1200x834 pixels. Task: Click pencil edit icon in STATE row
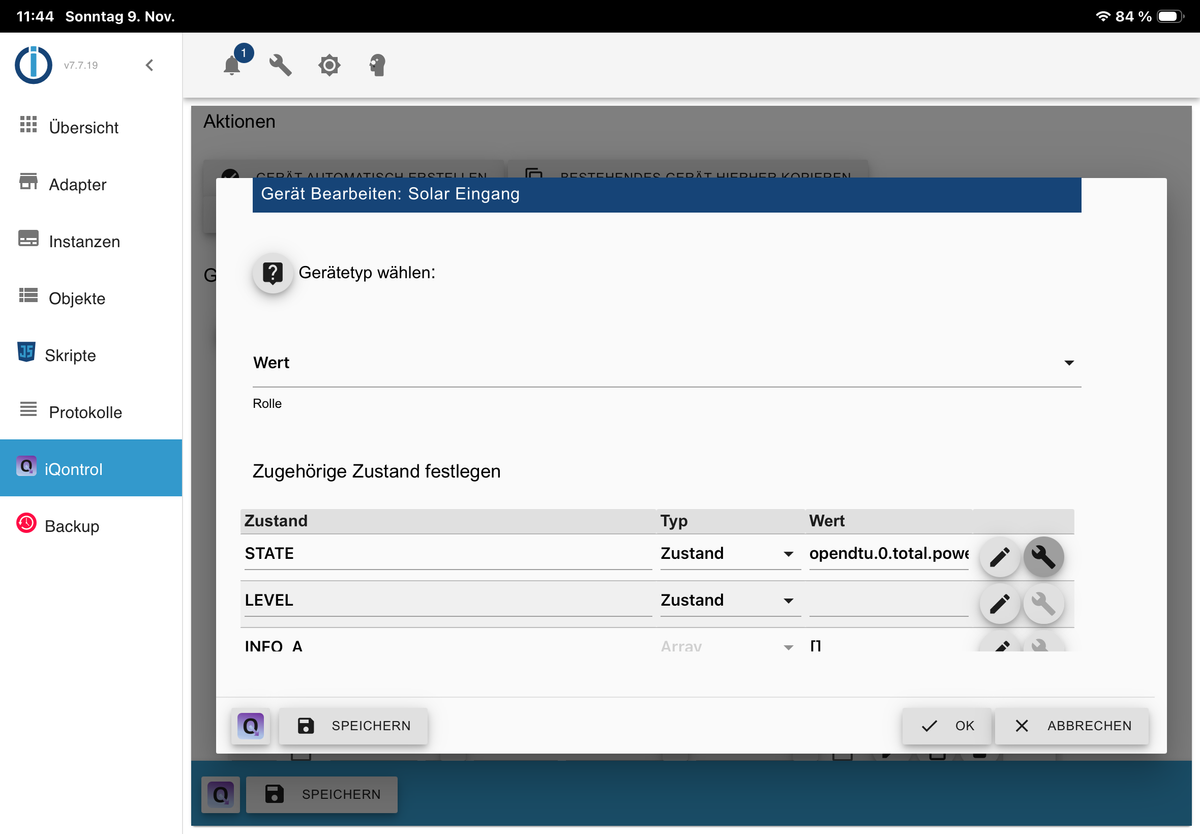tap(999, 557)
